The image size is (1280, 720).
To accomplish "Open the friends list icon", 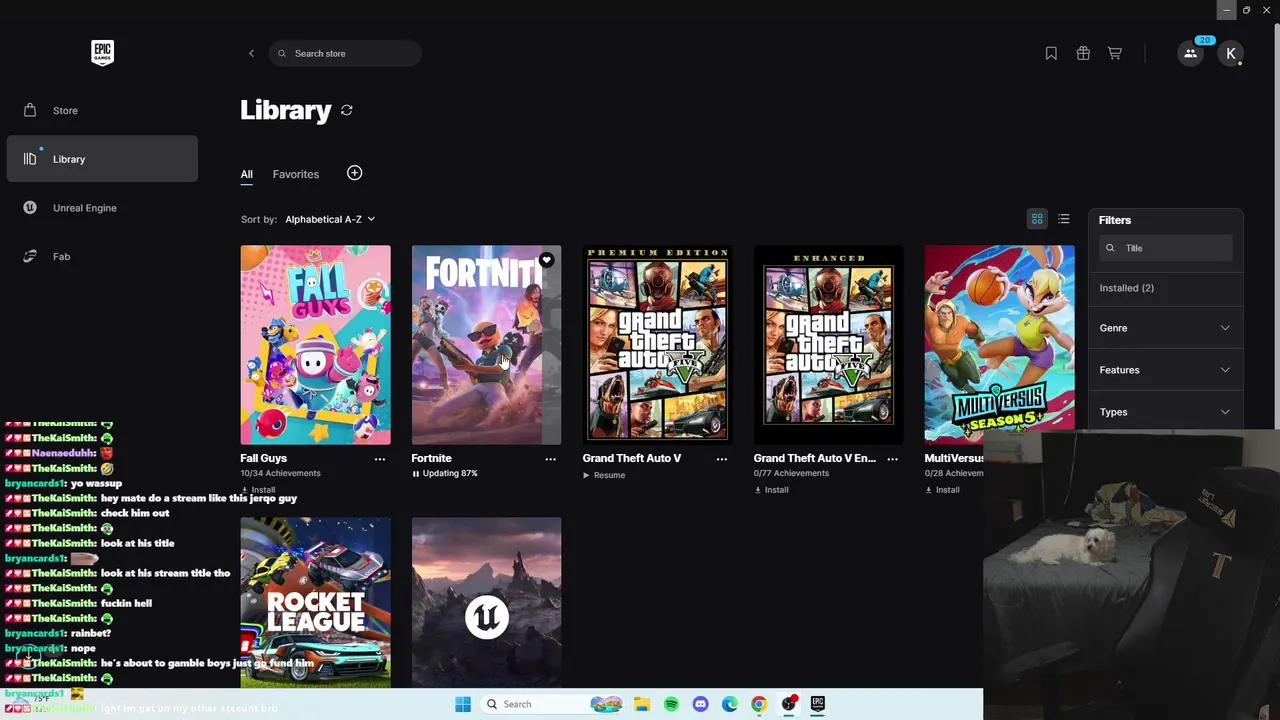I will click(x=1190, y=54).
